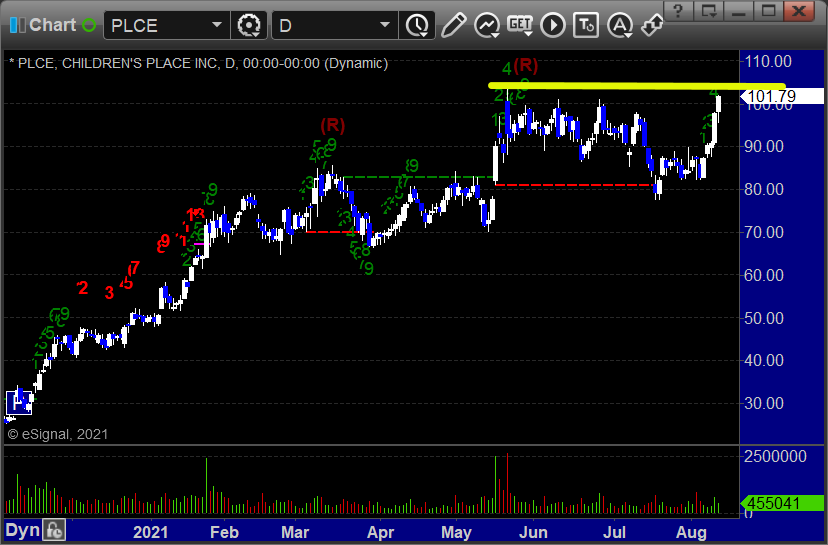Click the lock scale icon beside Dyn

point(54,530)
